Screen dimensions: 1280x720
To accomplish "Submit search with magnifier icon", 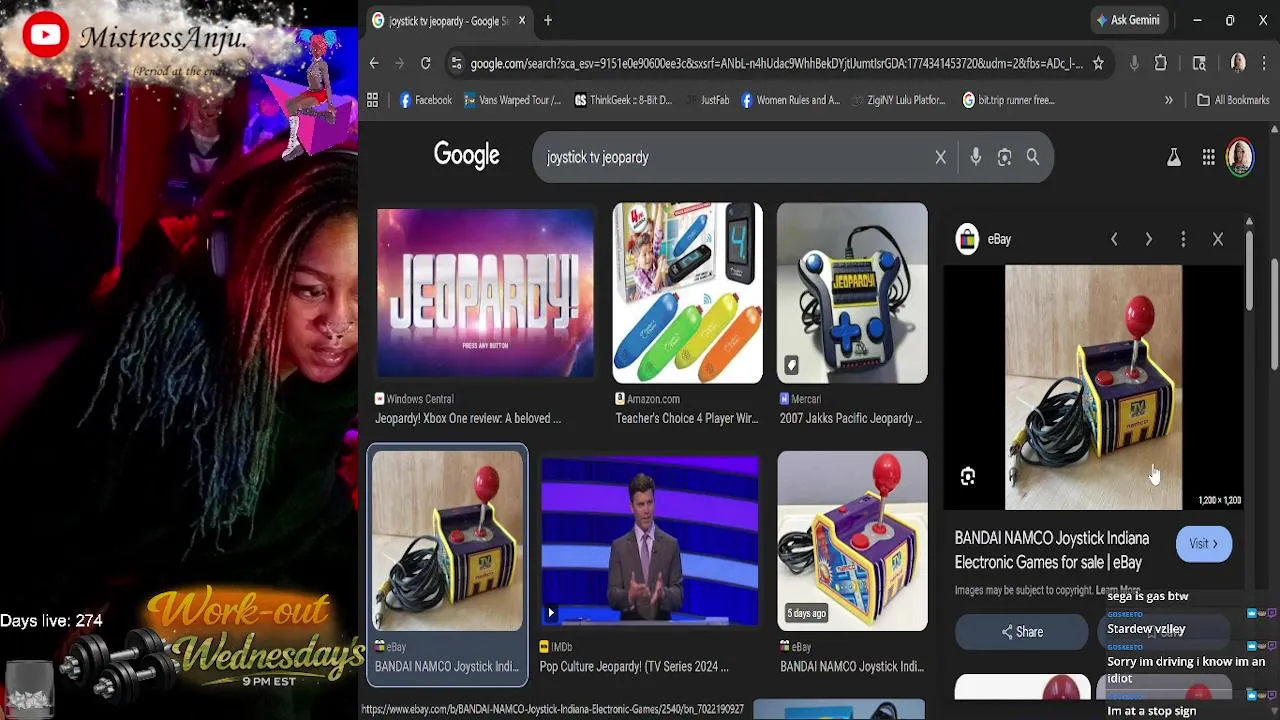I will pyautogui.click(x=1032, y=157).
